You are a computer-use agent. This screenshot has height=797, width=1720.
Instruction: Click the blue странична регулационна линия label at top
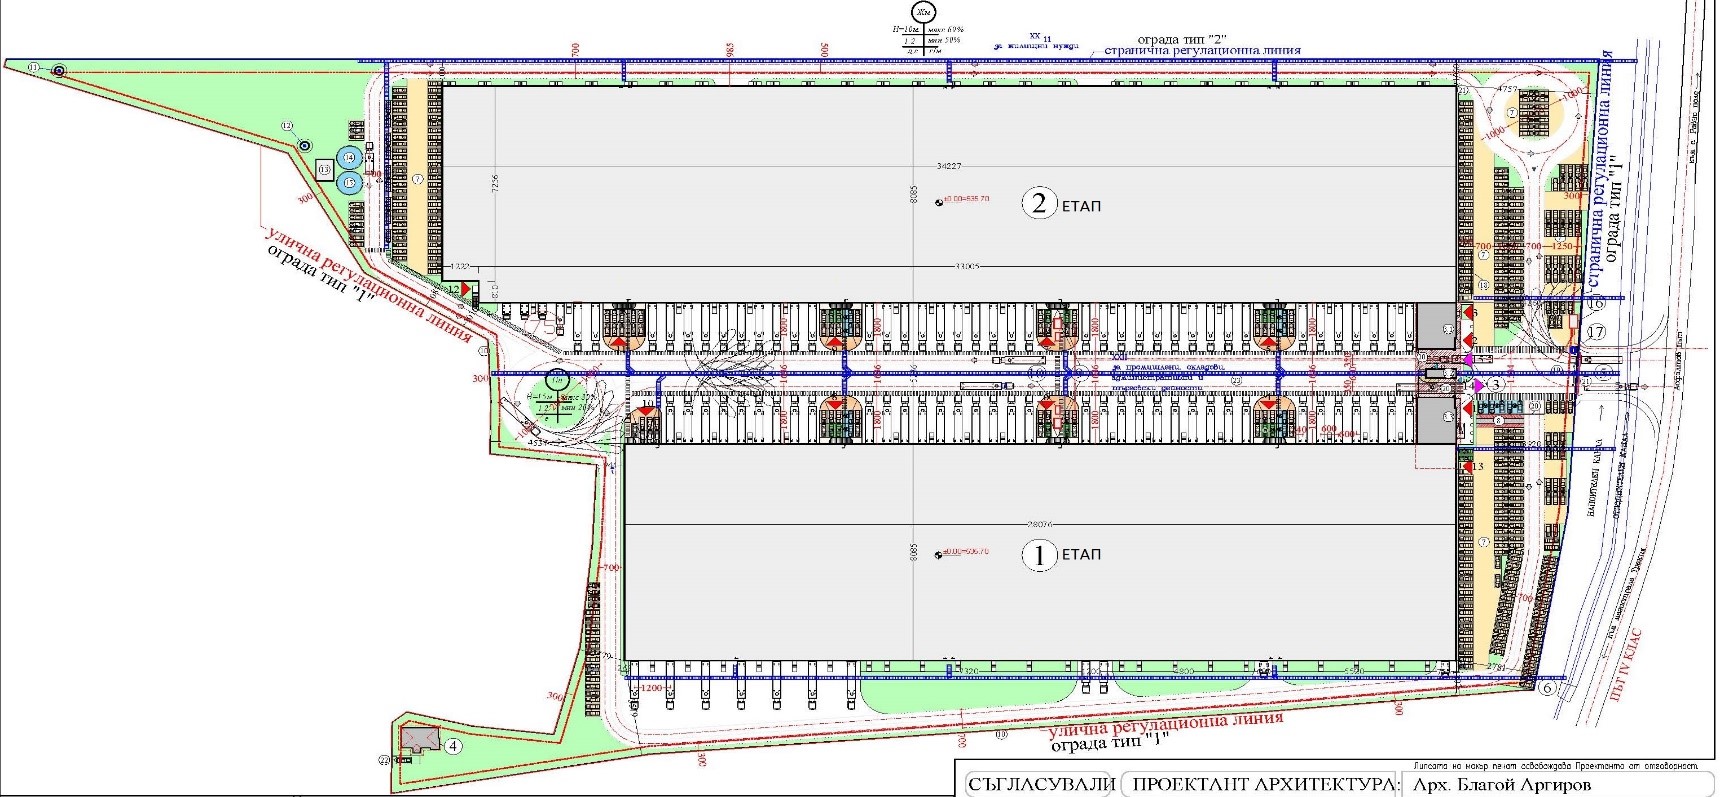(x=1202, y=50)
